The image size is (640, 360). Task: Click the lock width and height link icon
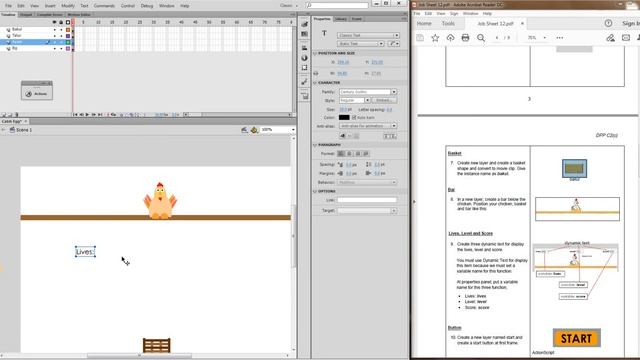316,73
